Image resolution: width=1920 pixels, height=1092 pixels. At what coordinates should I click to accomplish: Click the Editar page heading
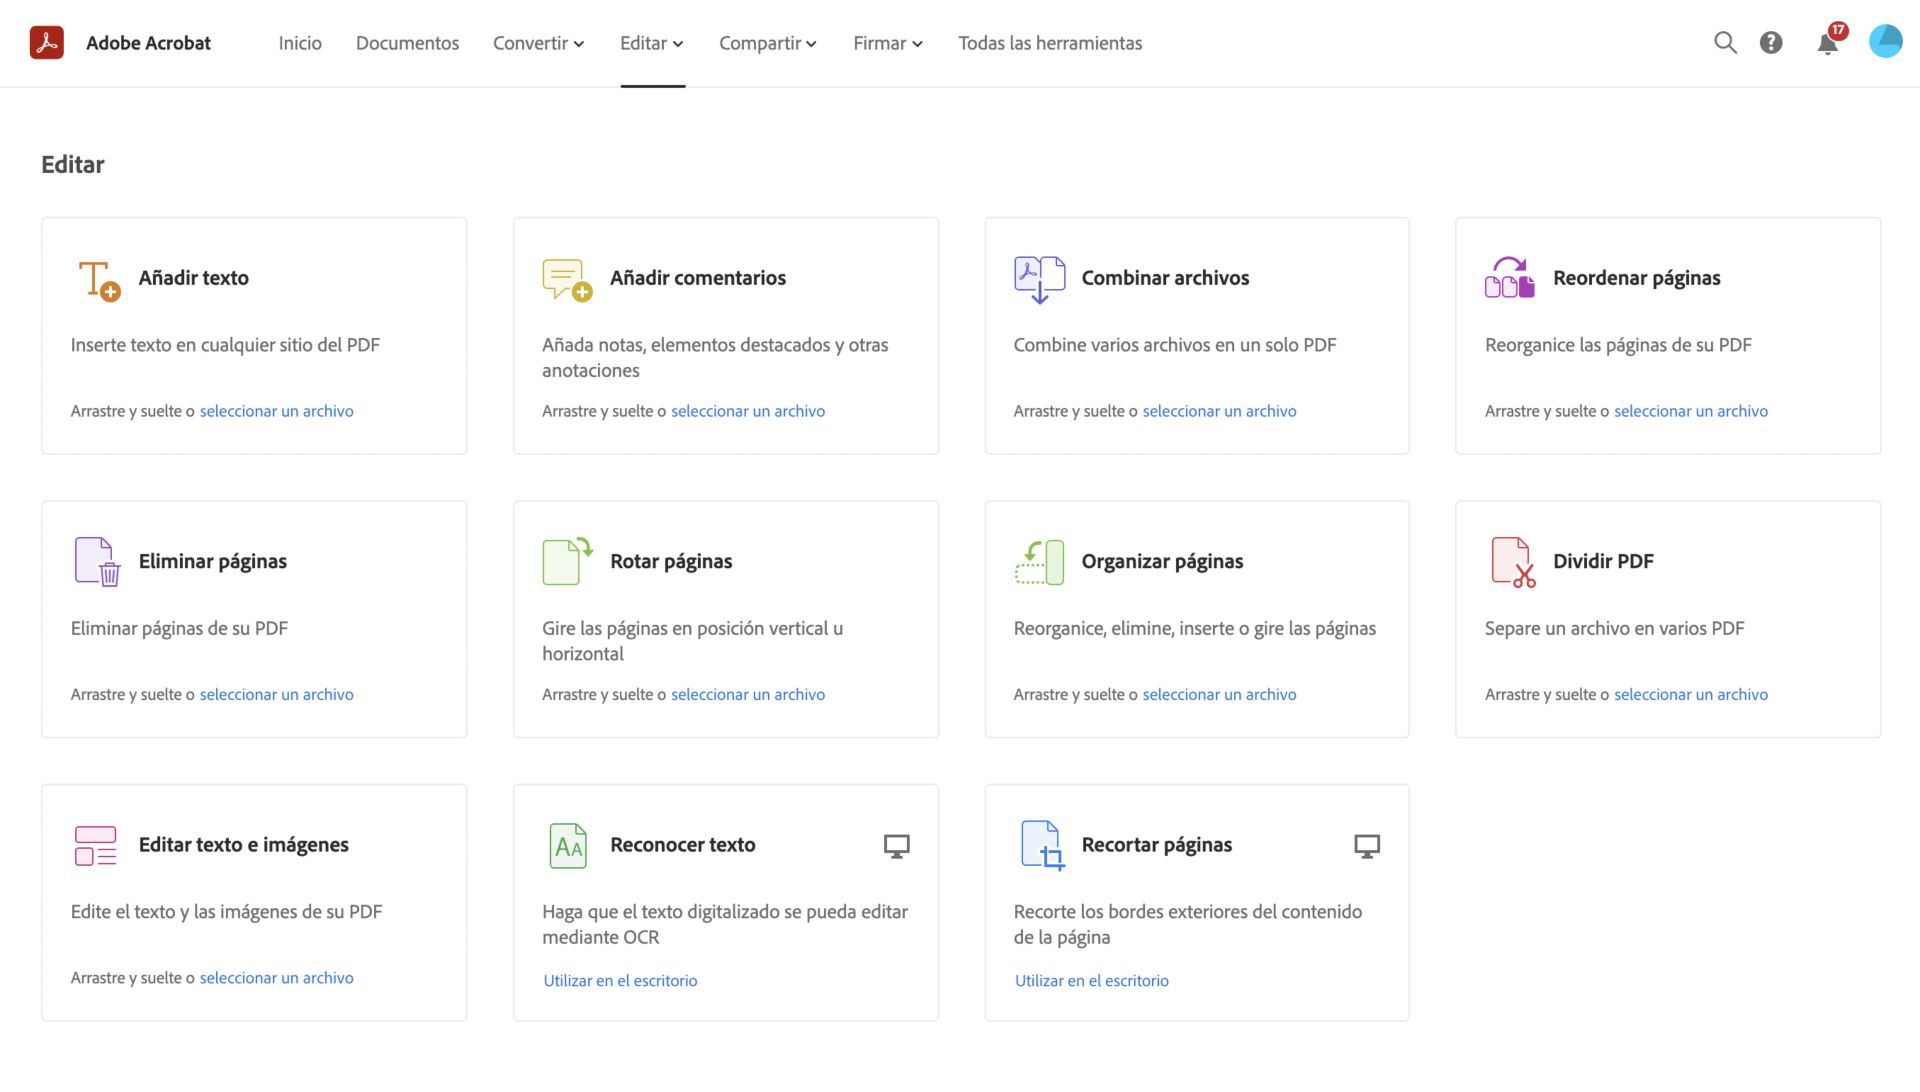[73, 165]
